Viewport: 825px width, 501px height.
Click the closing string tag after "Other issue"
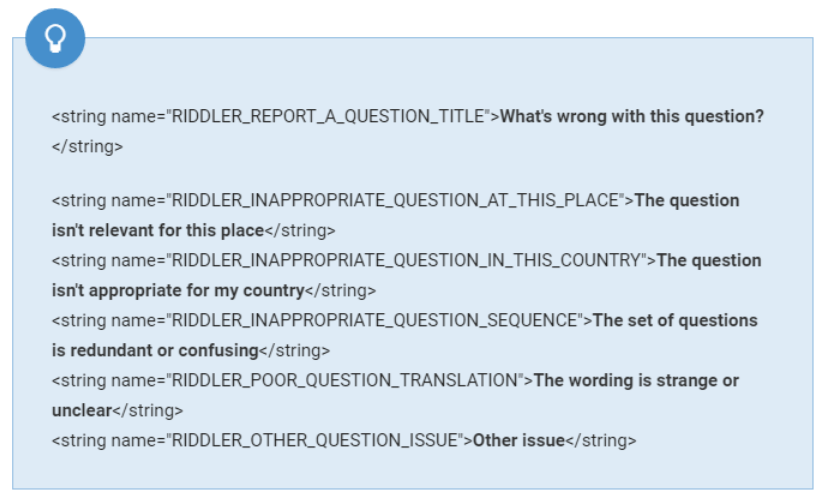pyautogui.click(x=601, y=440)
